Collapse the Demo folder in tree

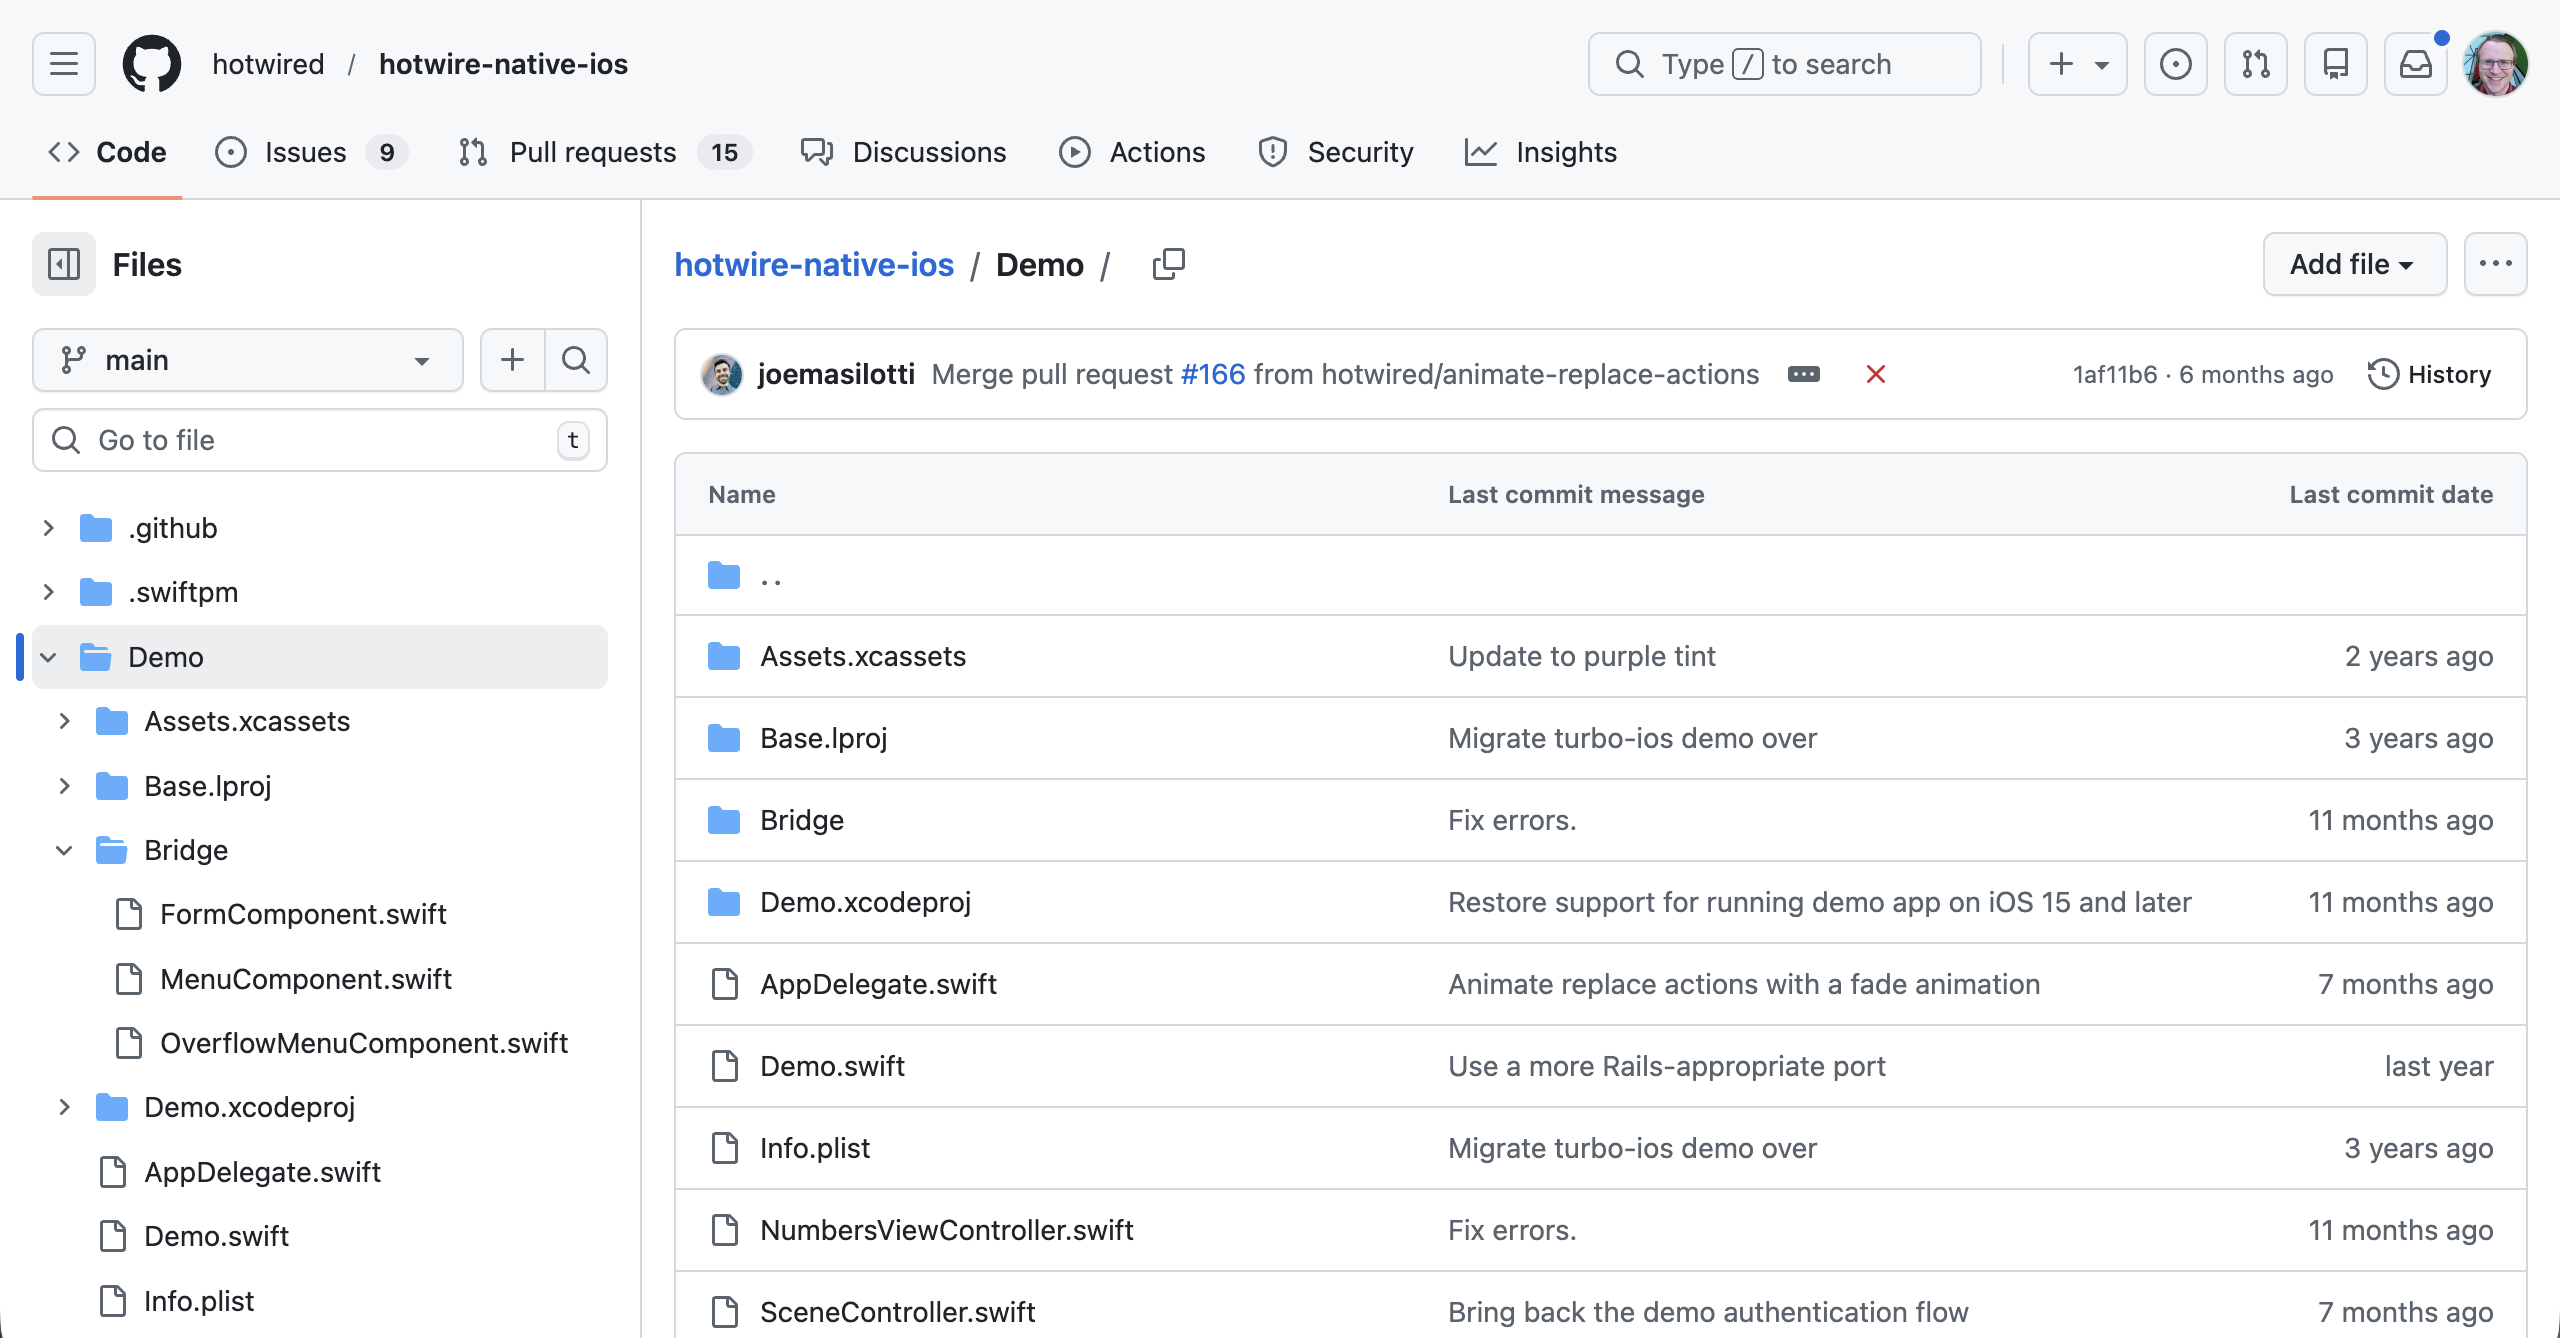[48, 657]
